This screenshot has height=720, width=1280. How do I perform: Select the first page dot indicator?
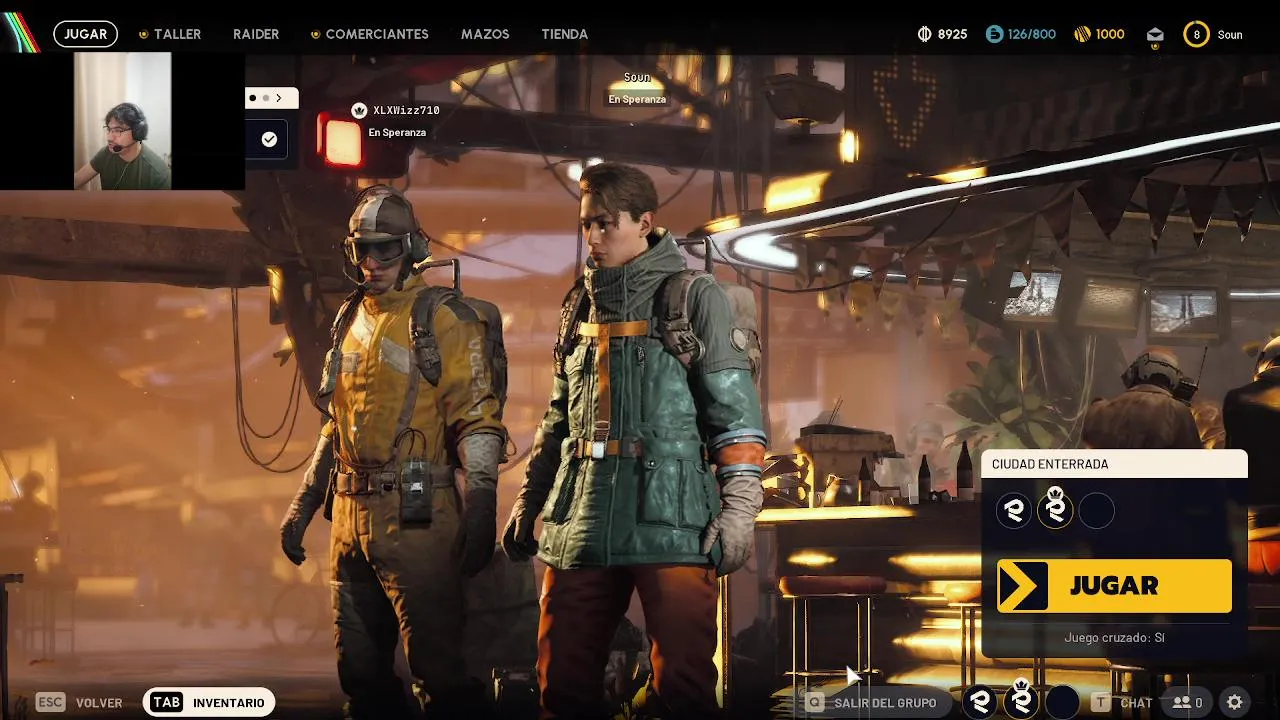(x=253, y=98)
